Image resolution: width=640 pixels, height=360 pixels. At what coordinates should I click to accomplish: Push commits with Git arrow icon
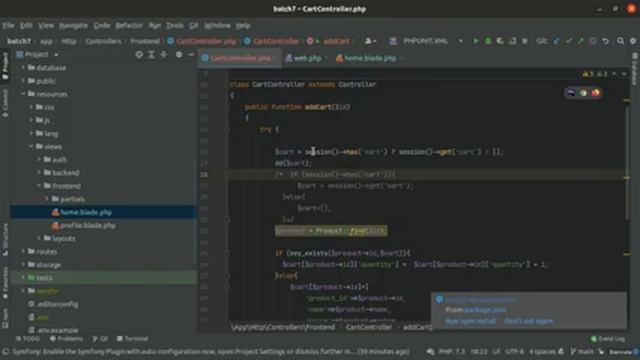coord(580,41)
